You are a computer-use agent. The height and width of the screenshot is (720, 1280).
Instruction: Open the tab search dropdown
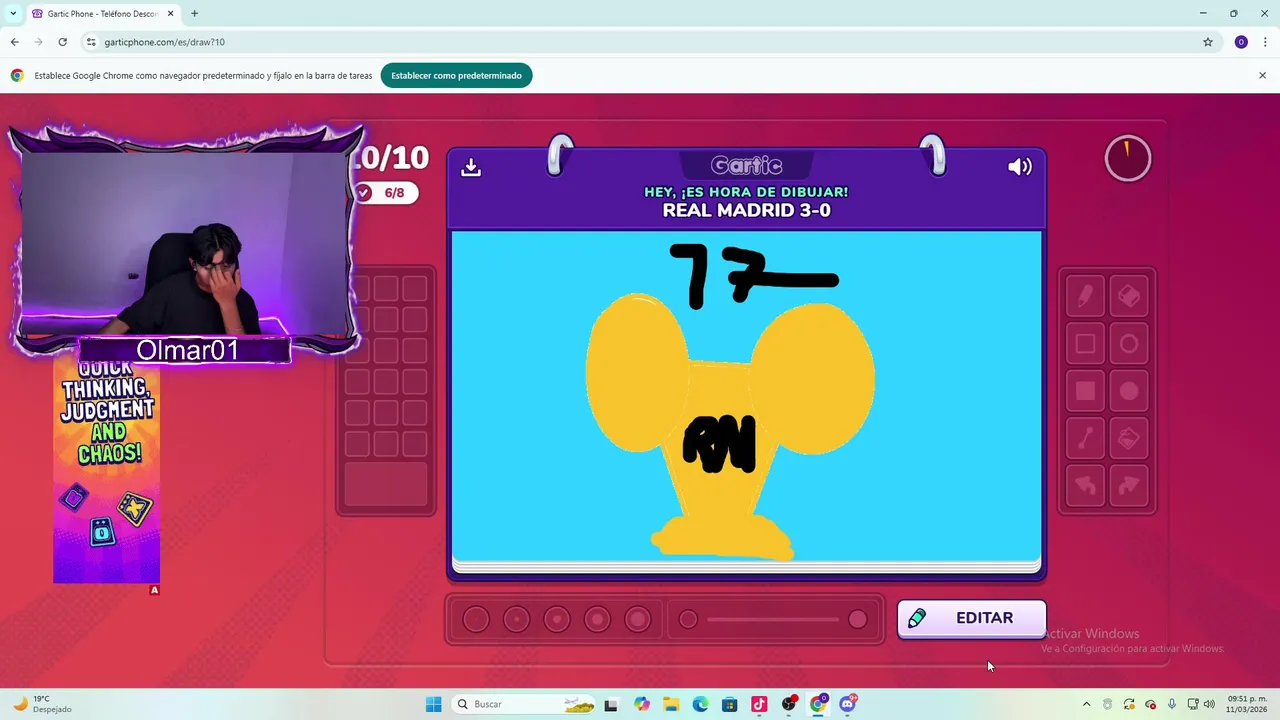(x=12, y=14)
